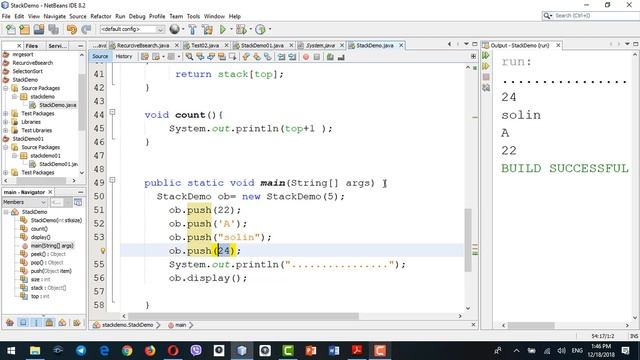Open the default config dropdown

(x=132, y=29)
